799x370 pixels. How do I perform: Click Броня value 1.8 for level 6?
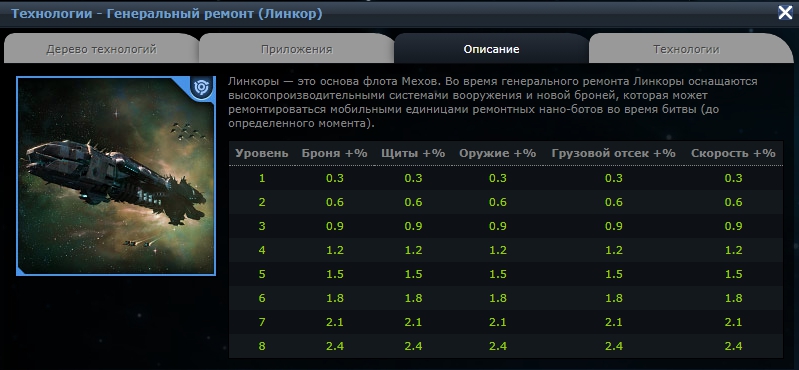pos(335,298)
